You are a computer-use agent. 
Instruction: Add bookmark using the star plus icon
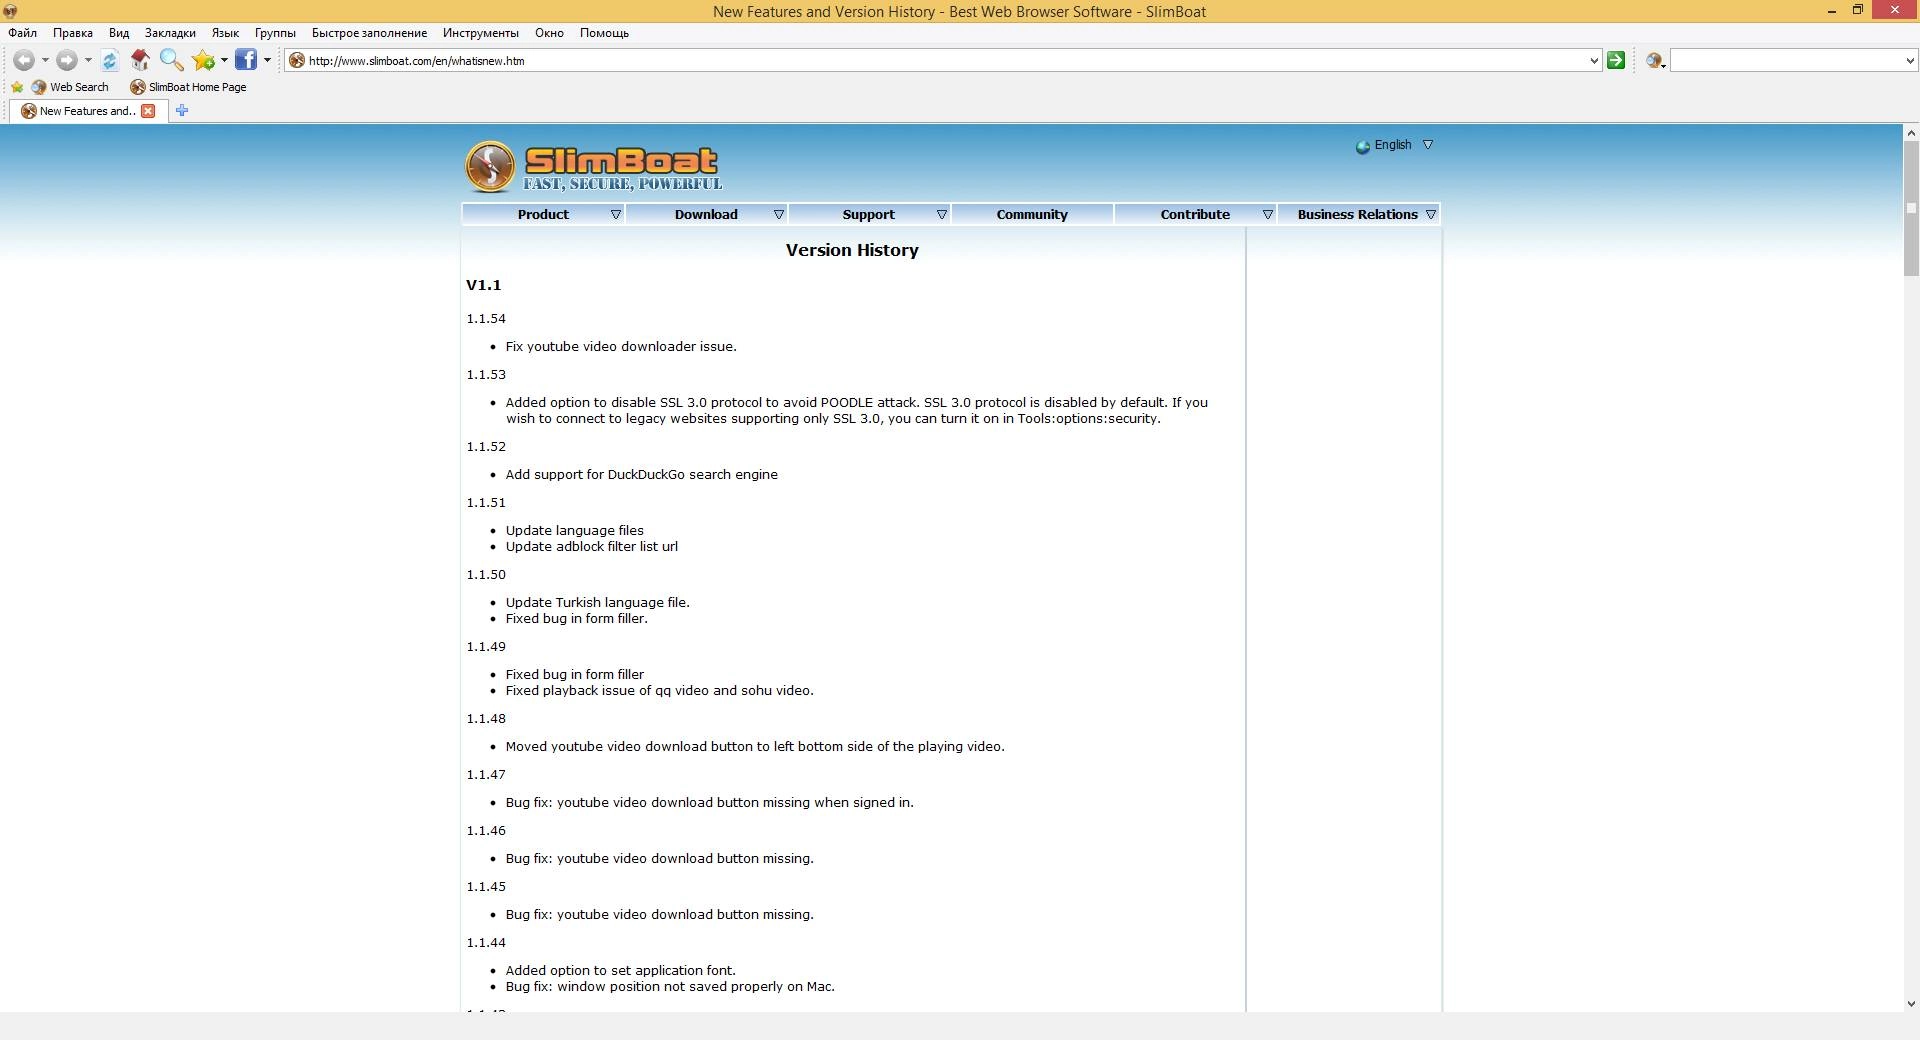[x=203, y=60]
